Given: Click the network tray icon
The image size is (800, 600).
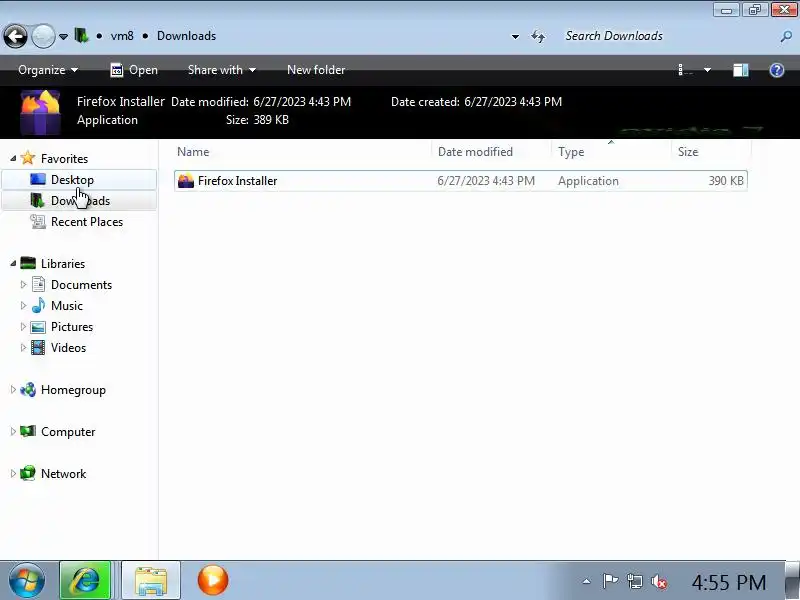Looking at the screenshot, I should (x=635, y=581).
